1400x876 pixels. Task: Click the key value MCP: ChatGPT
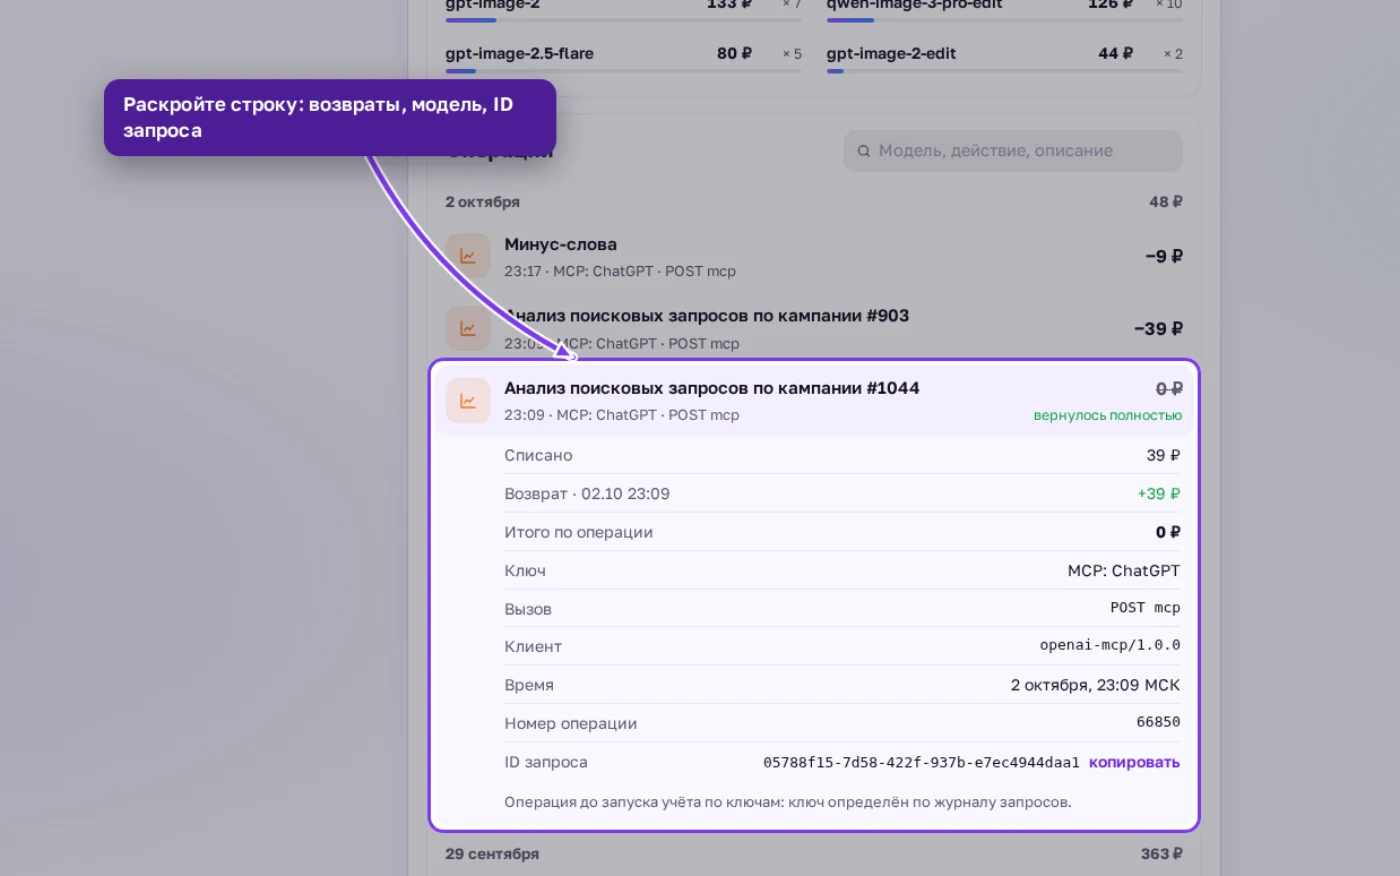tap(1124, 571)
